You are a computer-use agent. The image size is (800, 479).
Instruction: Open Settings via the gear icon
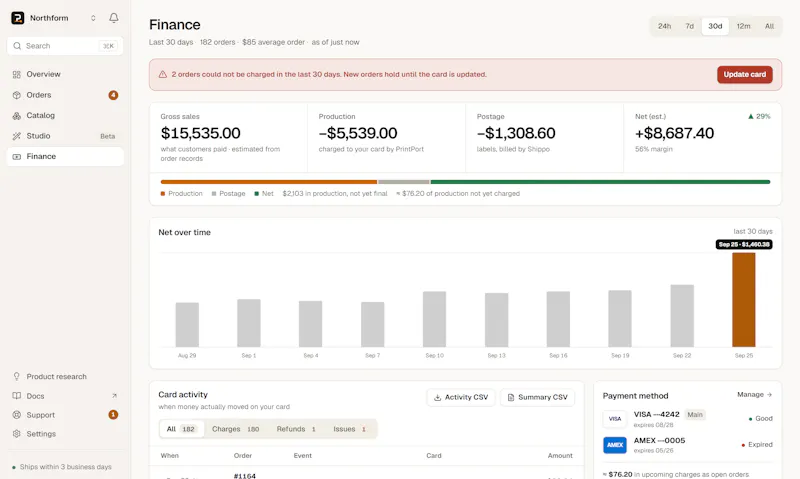point(17,434)
